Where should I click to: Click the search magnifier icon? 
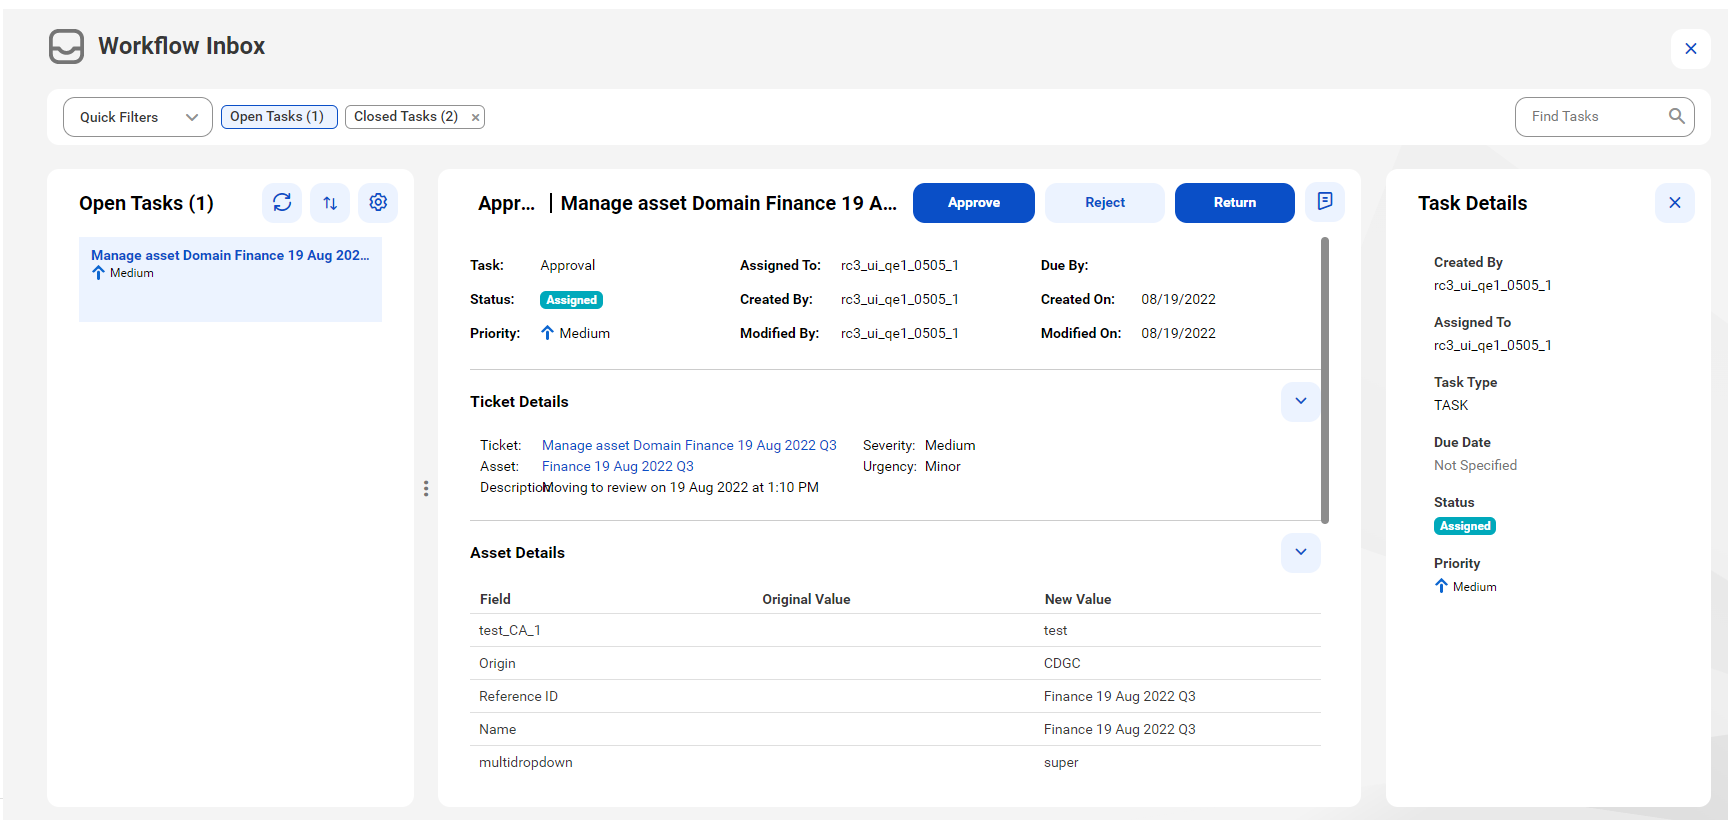coord(1677,116)
